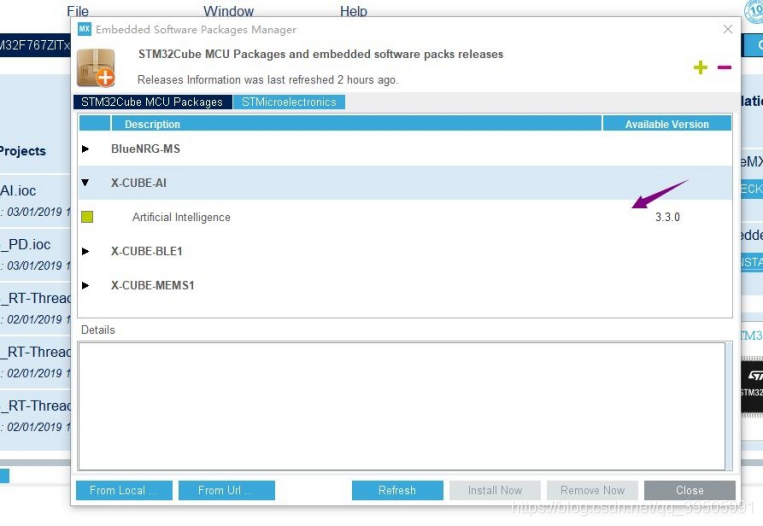Tick the Artificial Intelligence checkbox
Image resolution: width=763 pixels, height=526 pixels.
(87, 217)
